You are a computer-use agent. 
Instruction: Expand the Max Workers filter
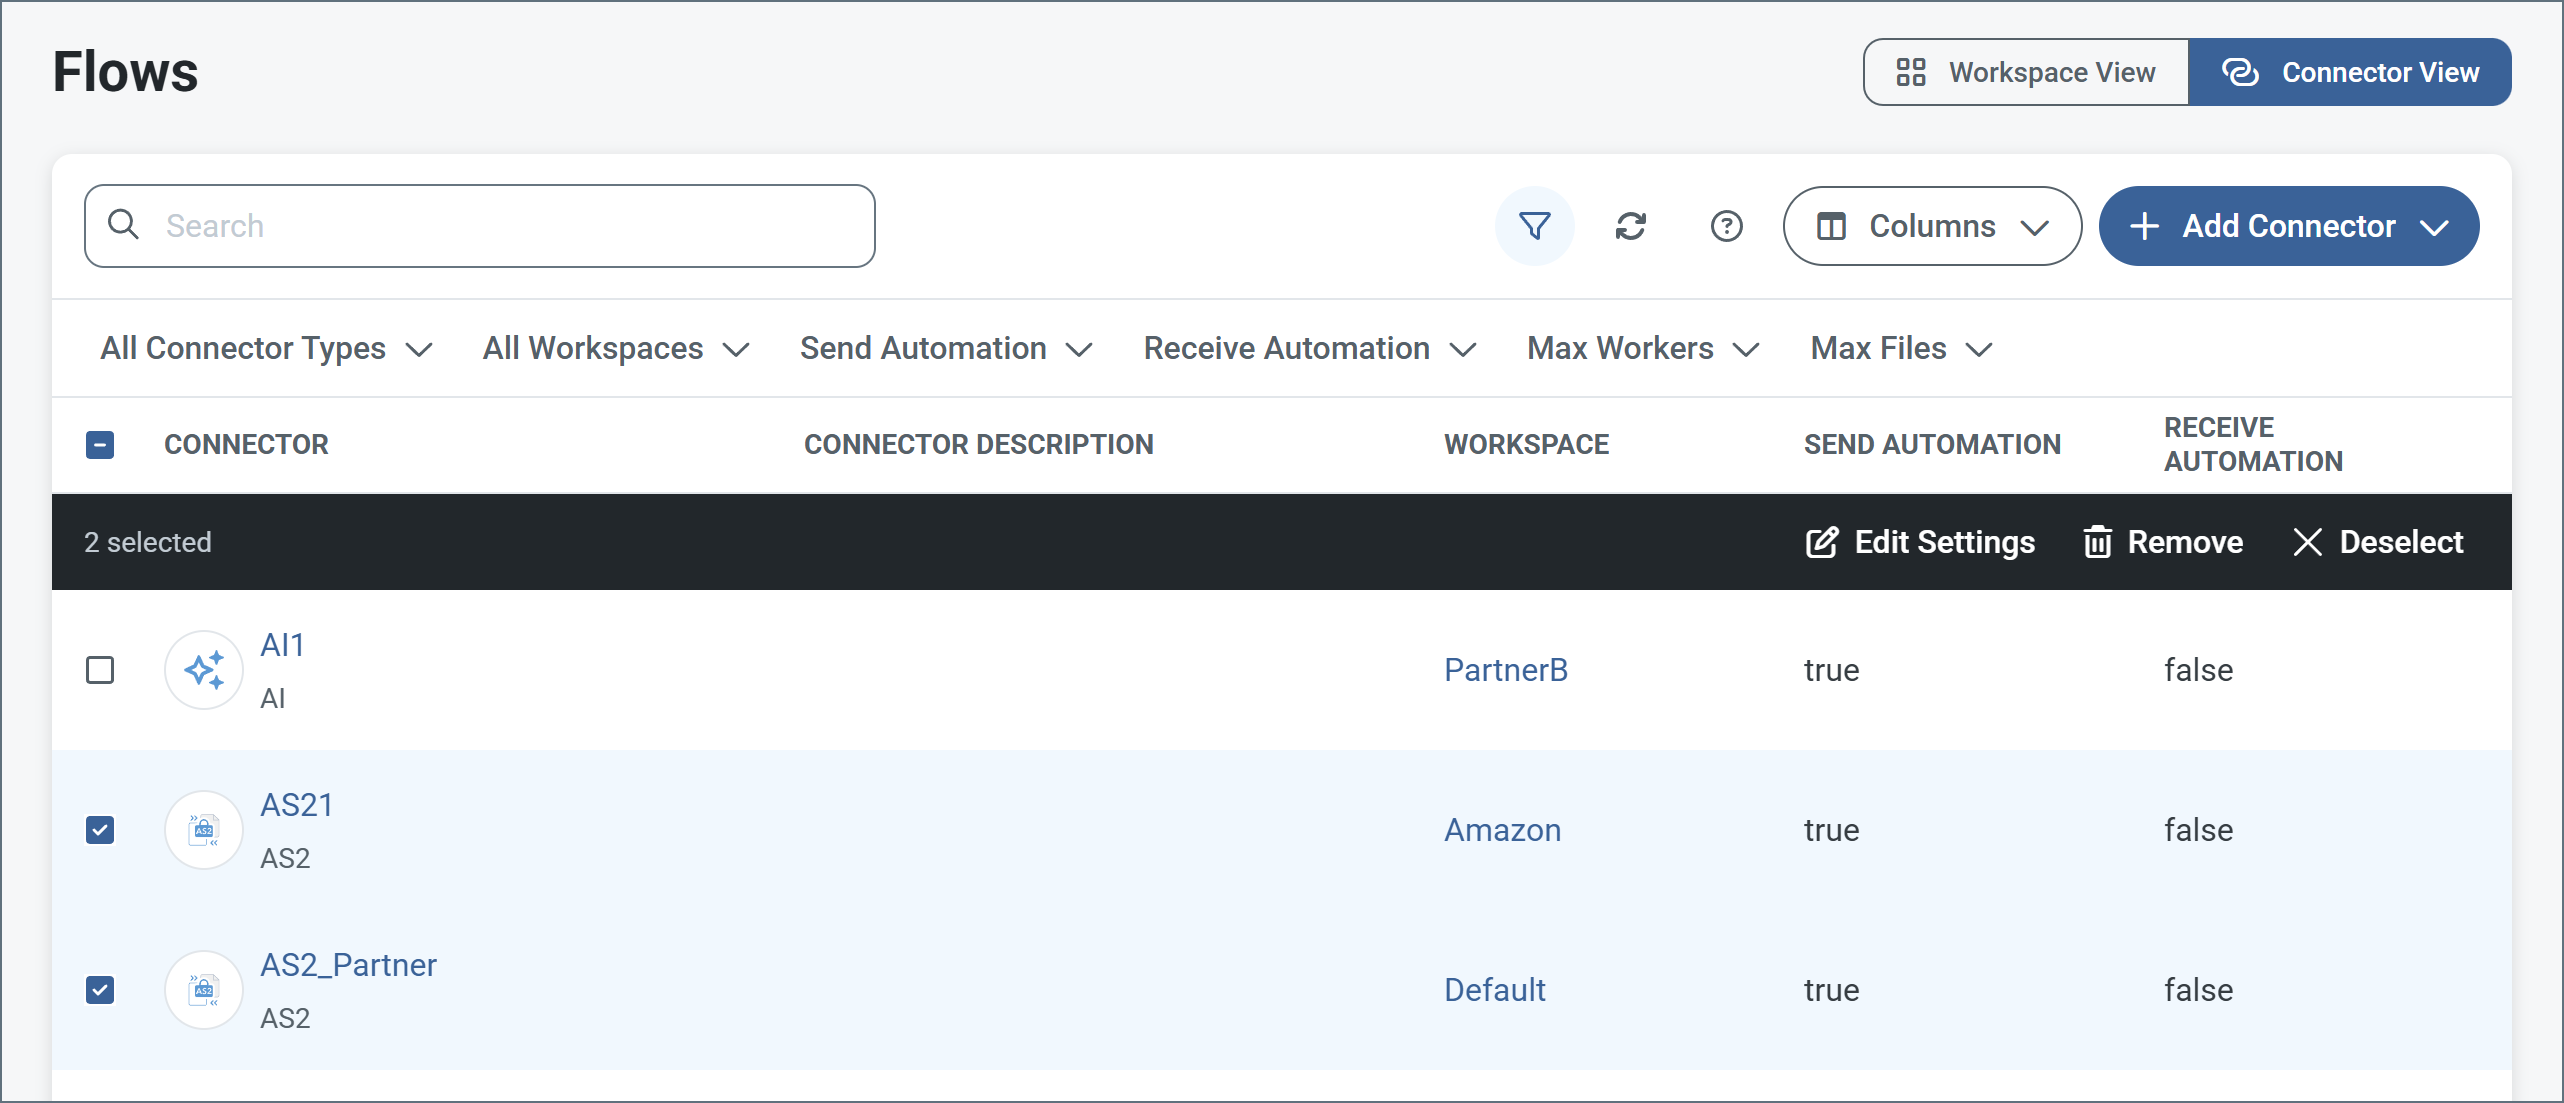click(1642, 348)
